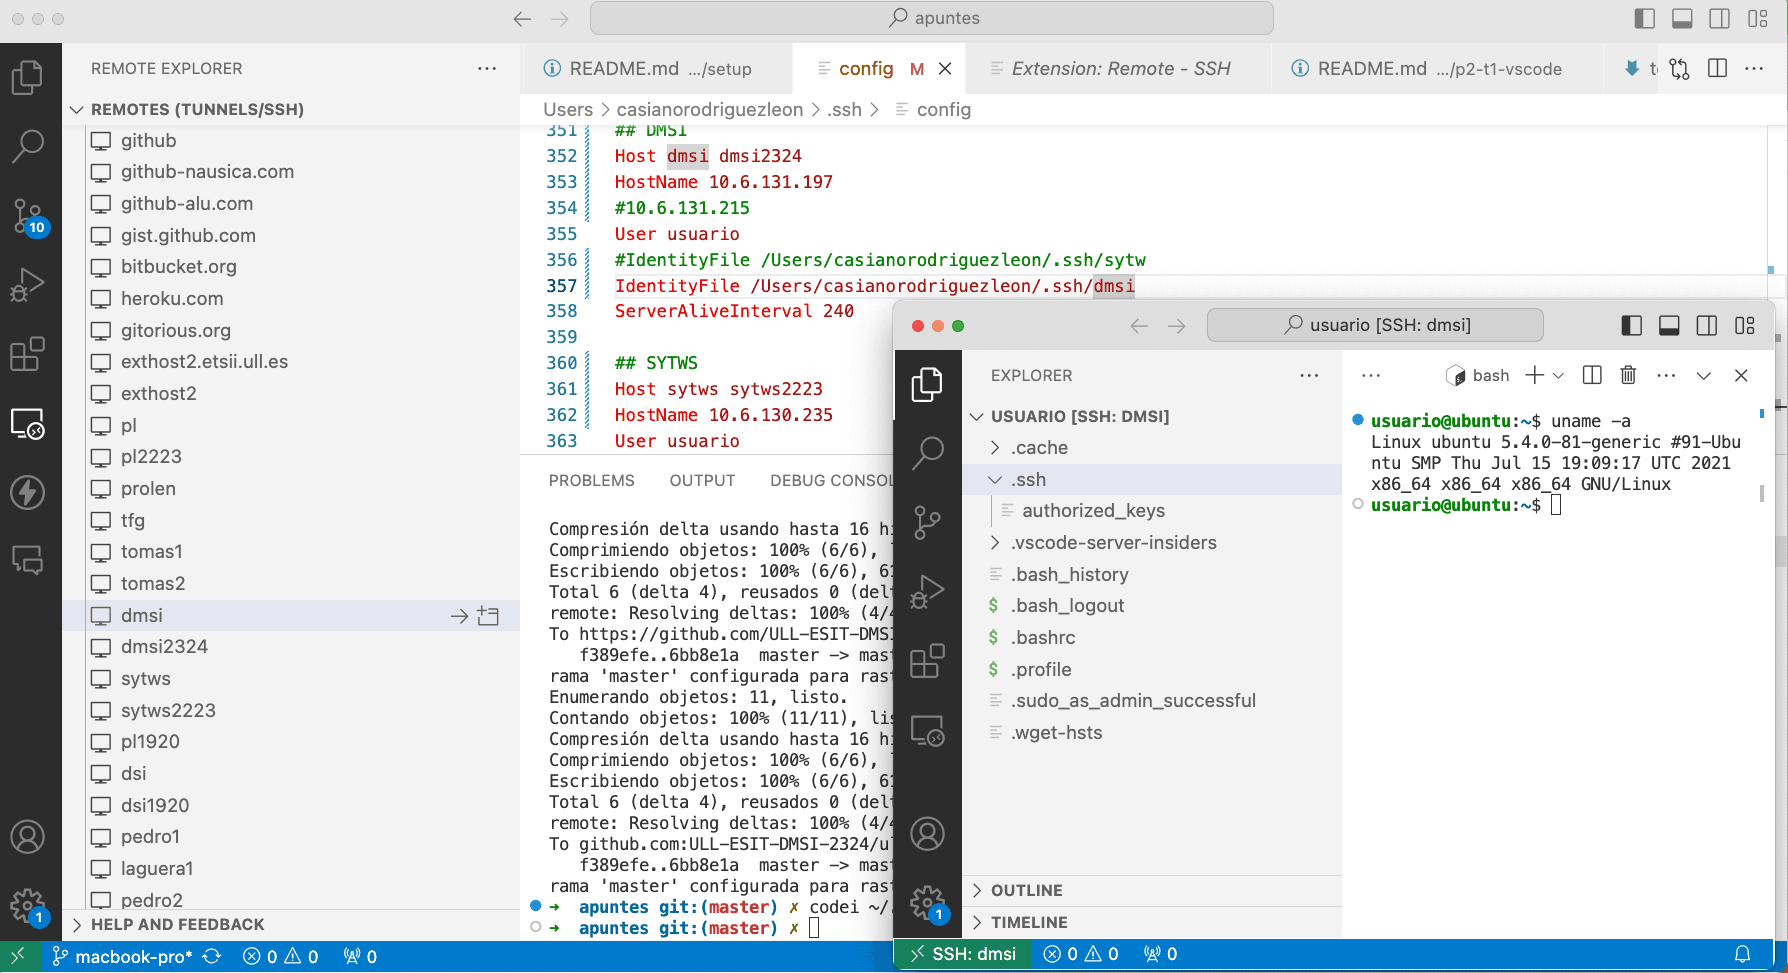Open Source Control view with 10 badge

tap(27, 215)
